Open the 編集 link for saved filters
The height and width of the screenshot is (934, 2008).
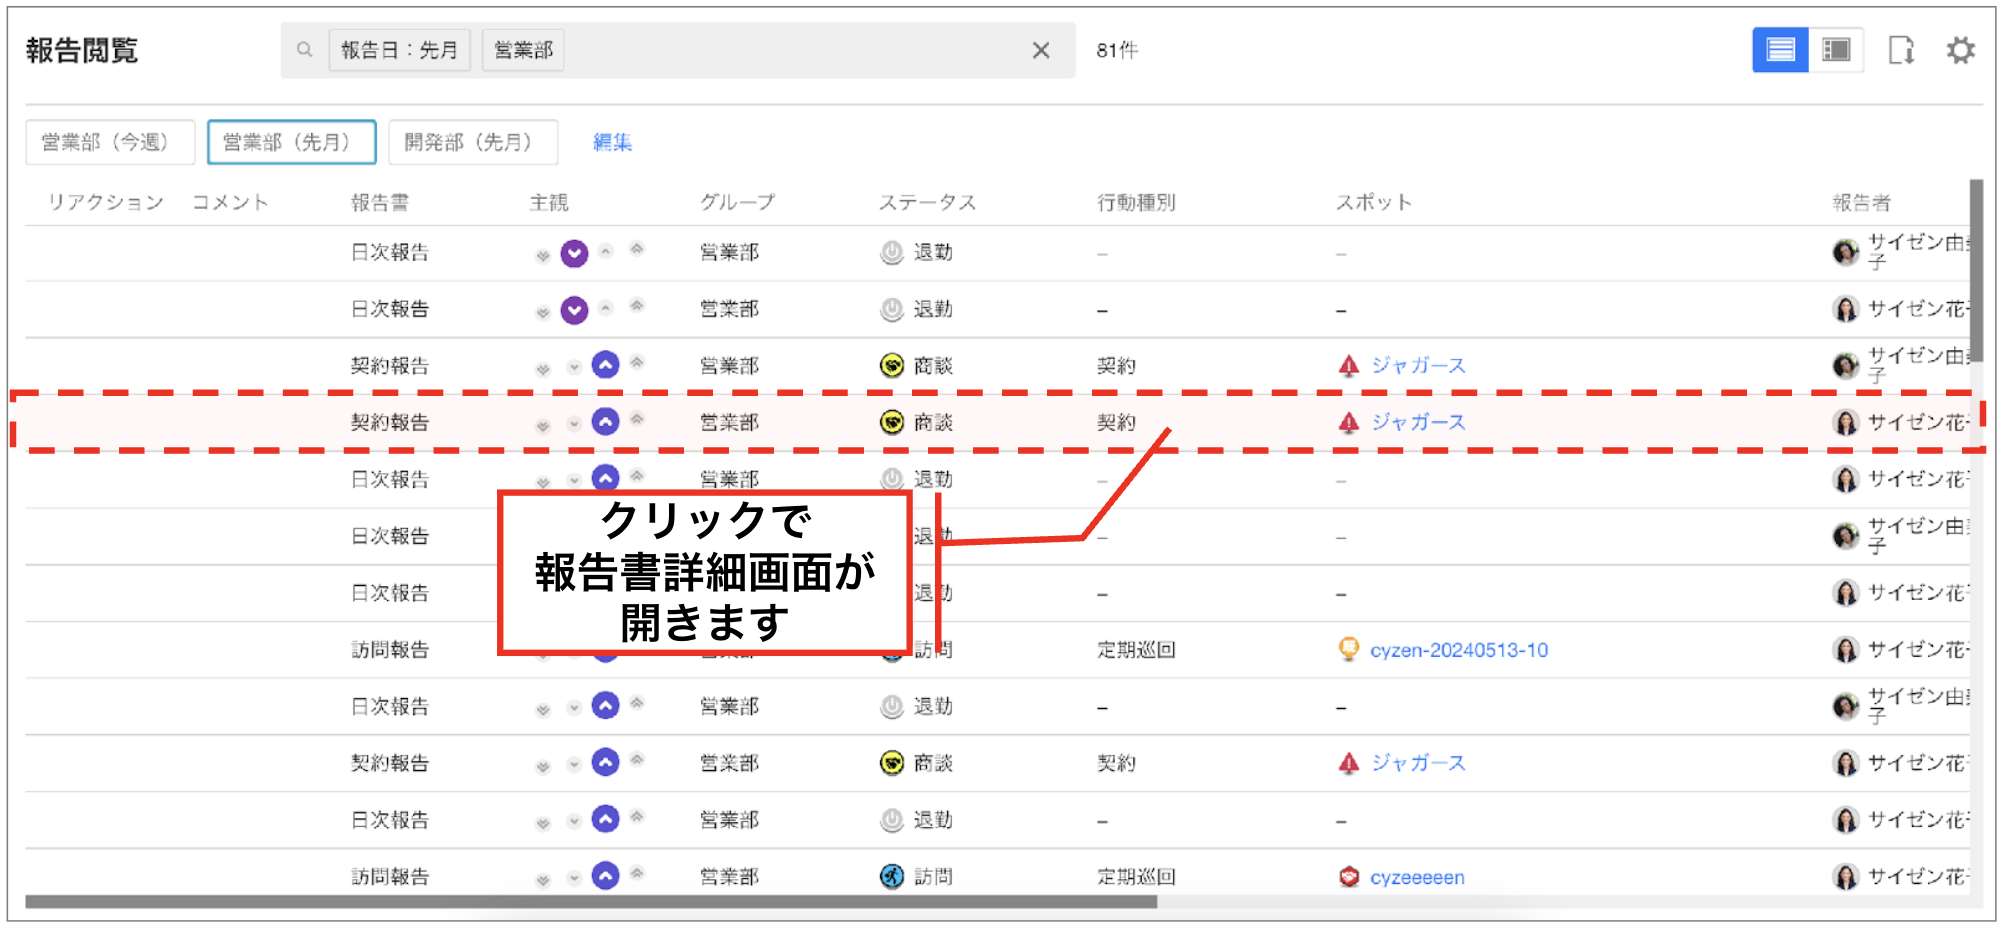click(612, 142)
